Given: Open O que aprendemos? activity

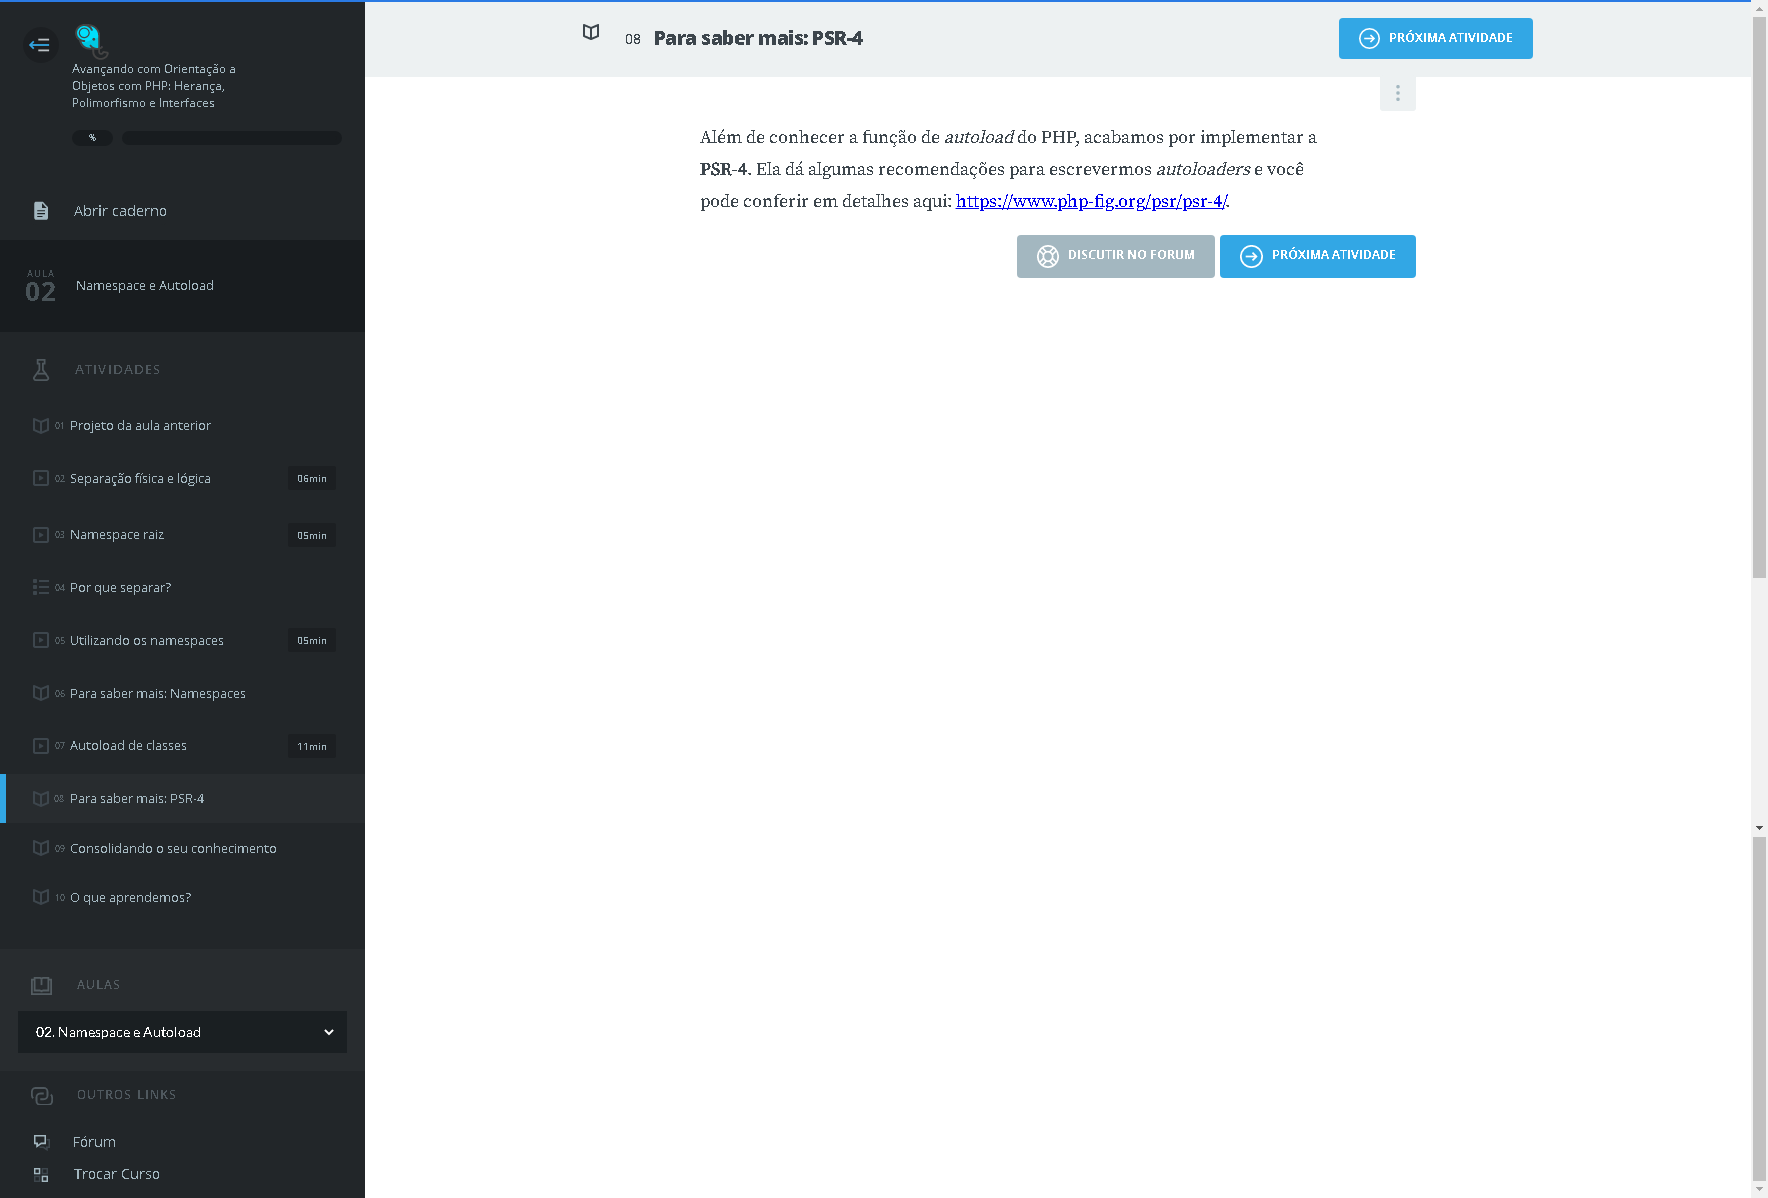Looking at the screenshot, I should [130, 898].
